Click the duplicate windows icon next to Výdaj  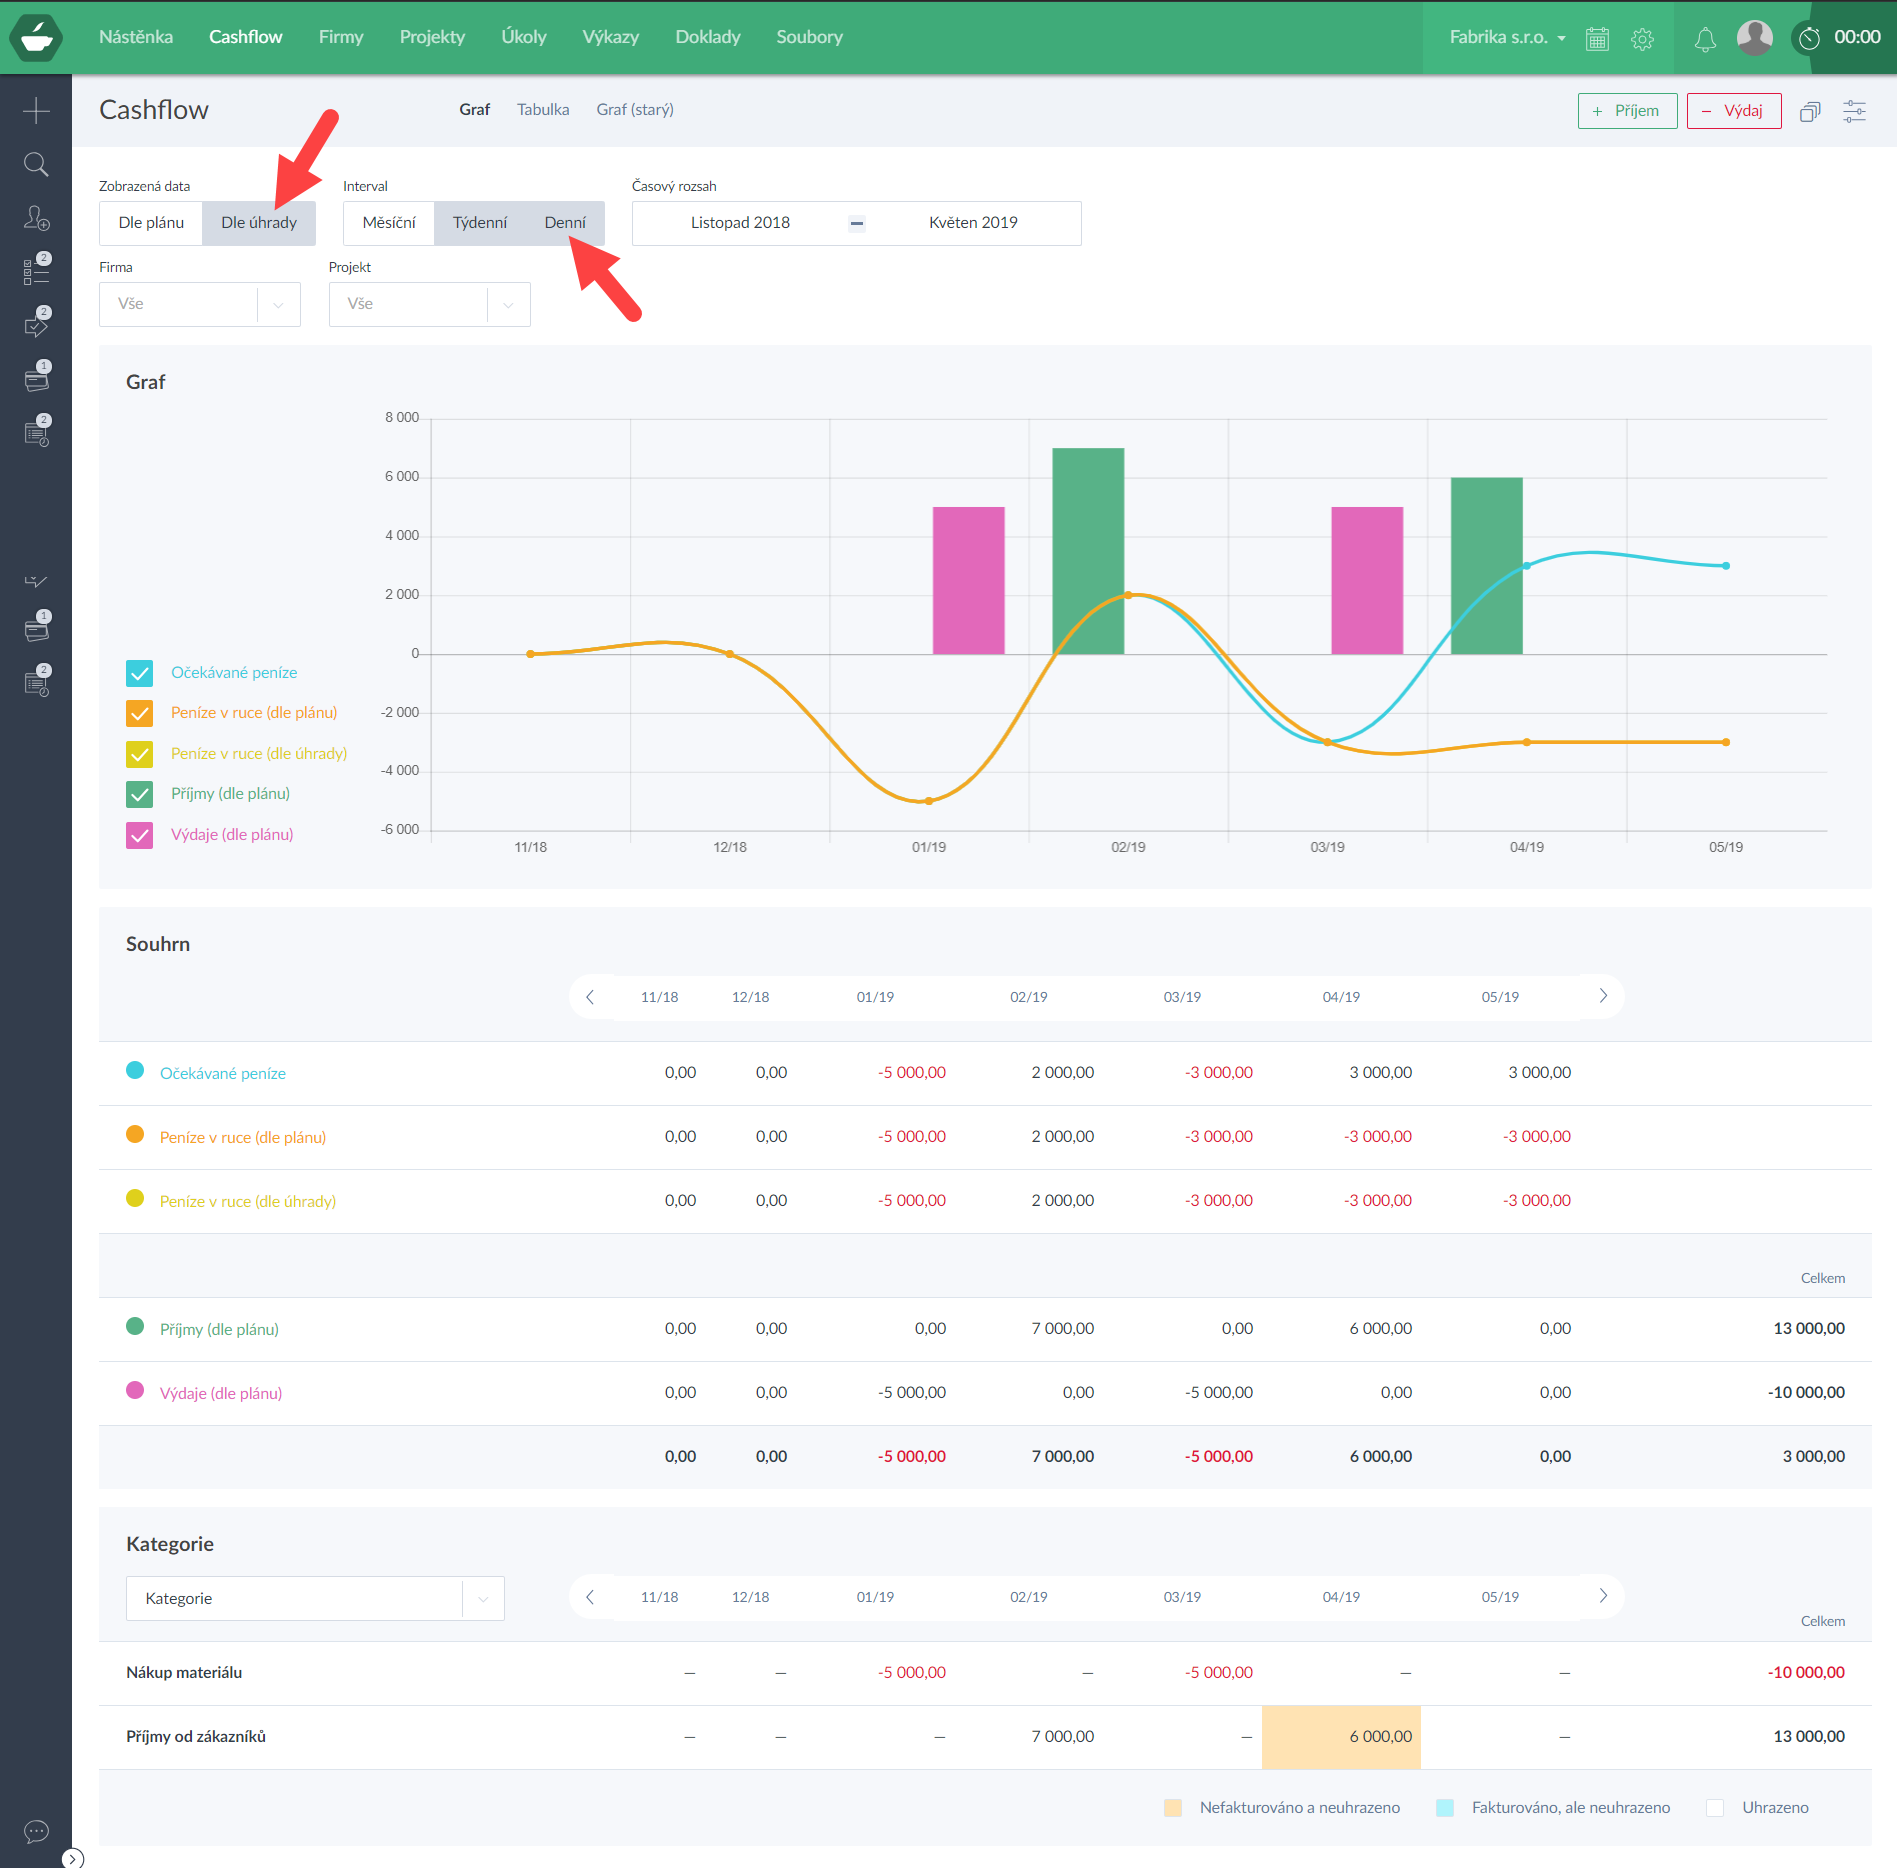click(1809, 111)
